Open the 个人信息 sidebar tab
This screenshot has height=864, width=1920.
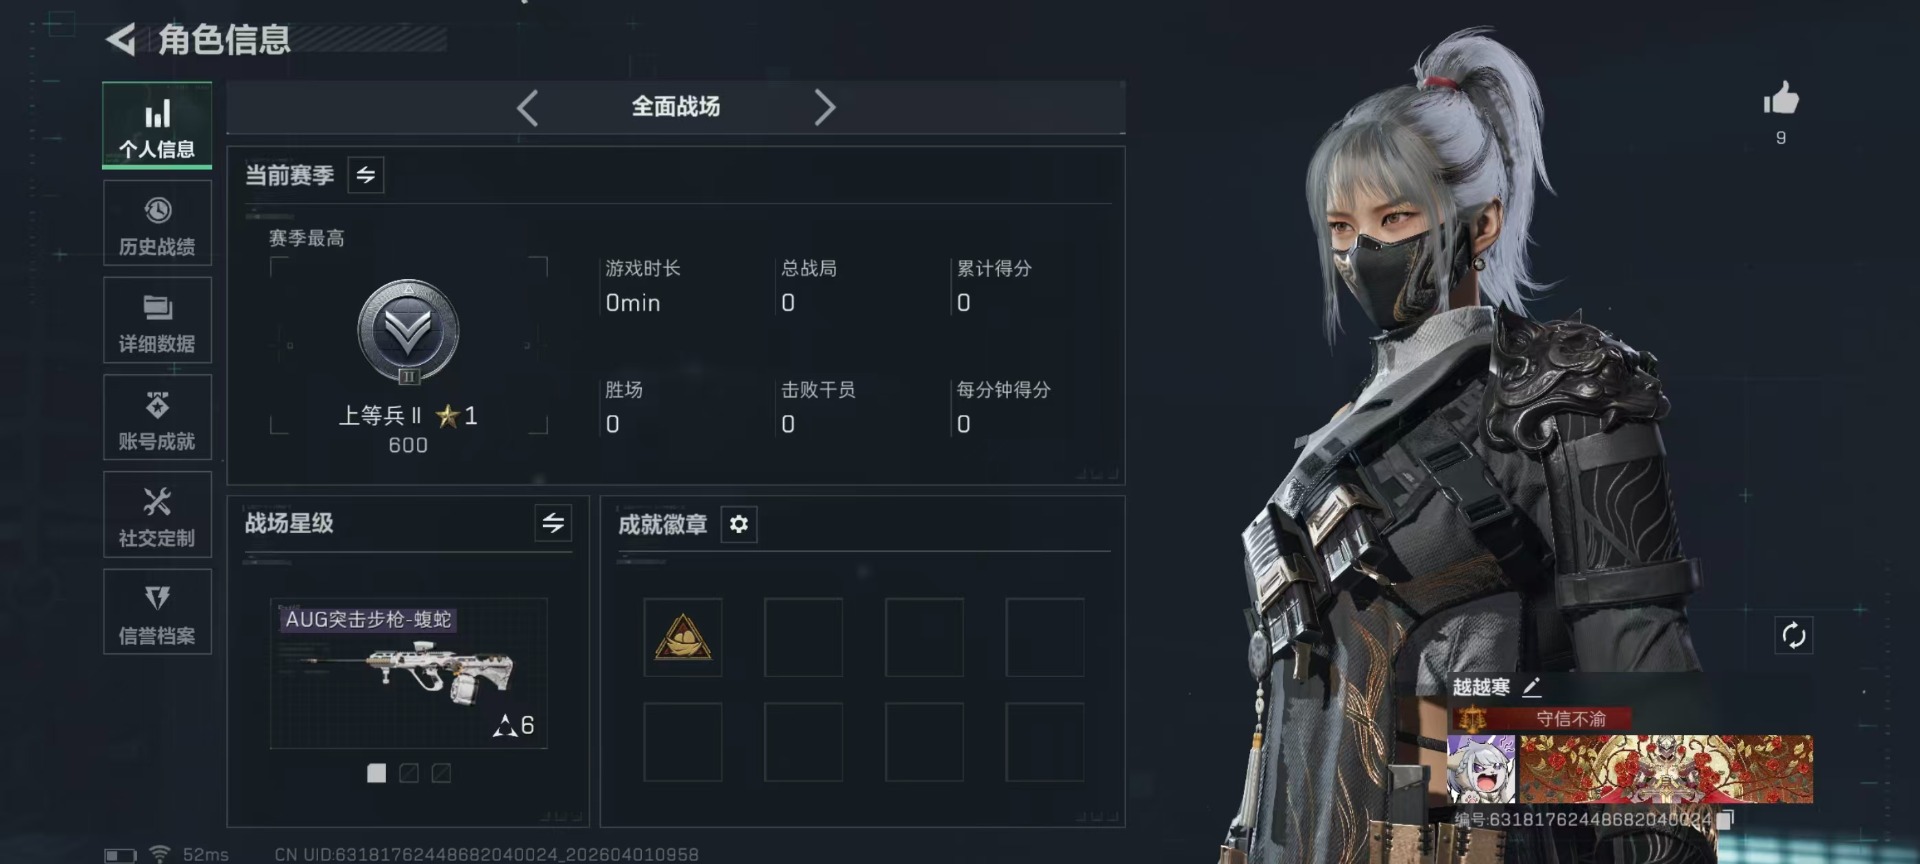(157, 126)
